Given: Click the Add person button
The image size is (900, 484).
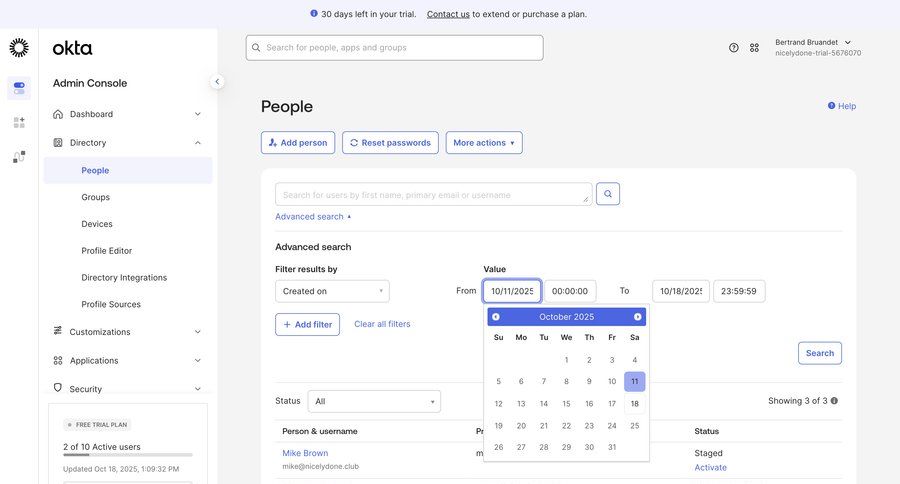Looking at the screenshot, I should point(298,142).
